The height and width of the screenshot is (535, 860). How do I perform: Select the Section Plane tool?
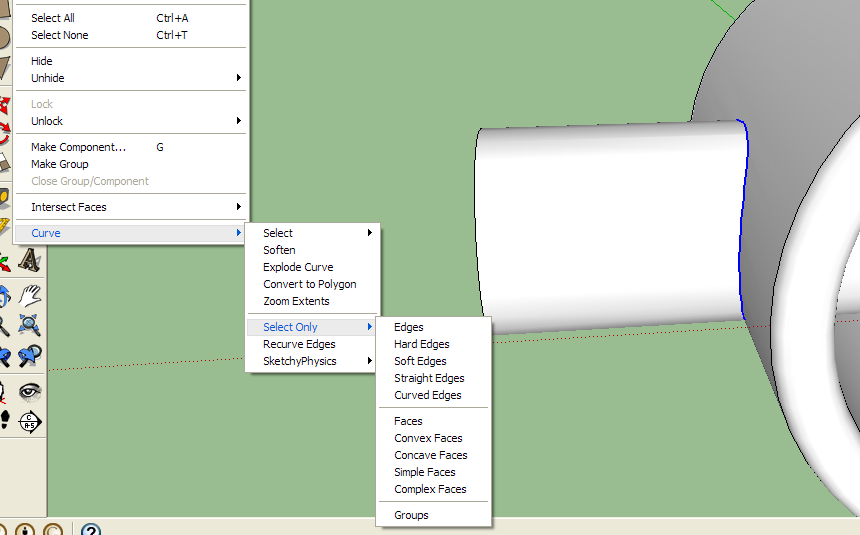(30, 420)
